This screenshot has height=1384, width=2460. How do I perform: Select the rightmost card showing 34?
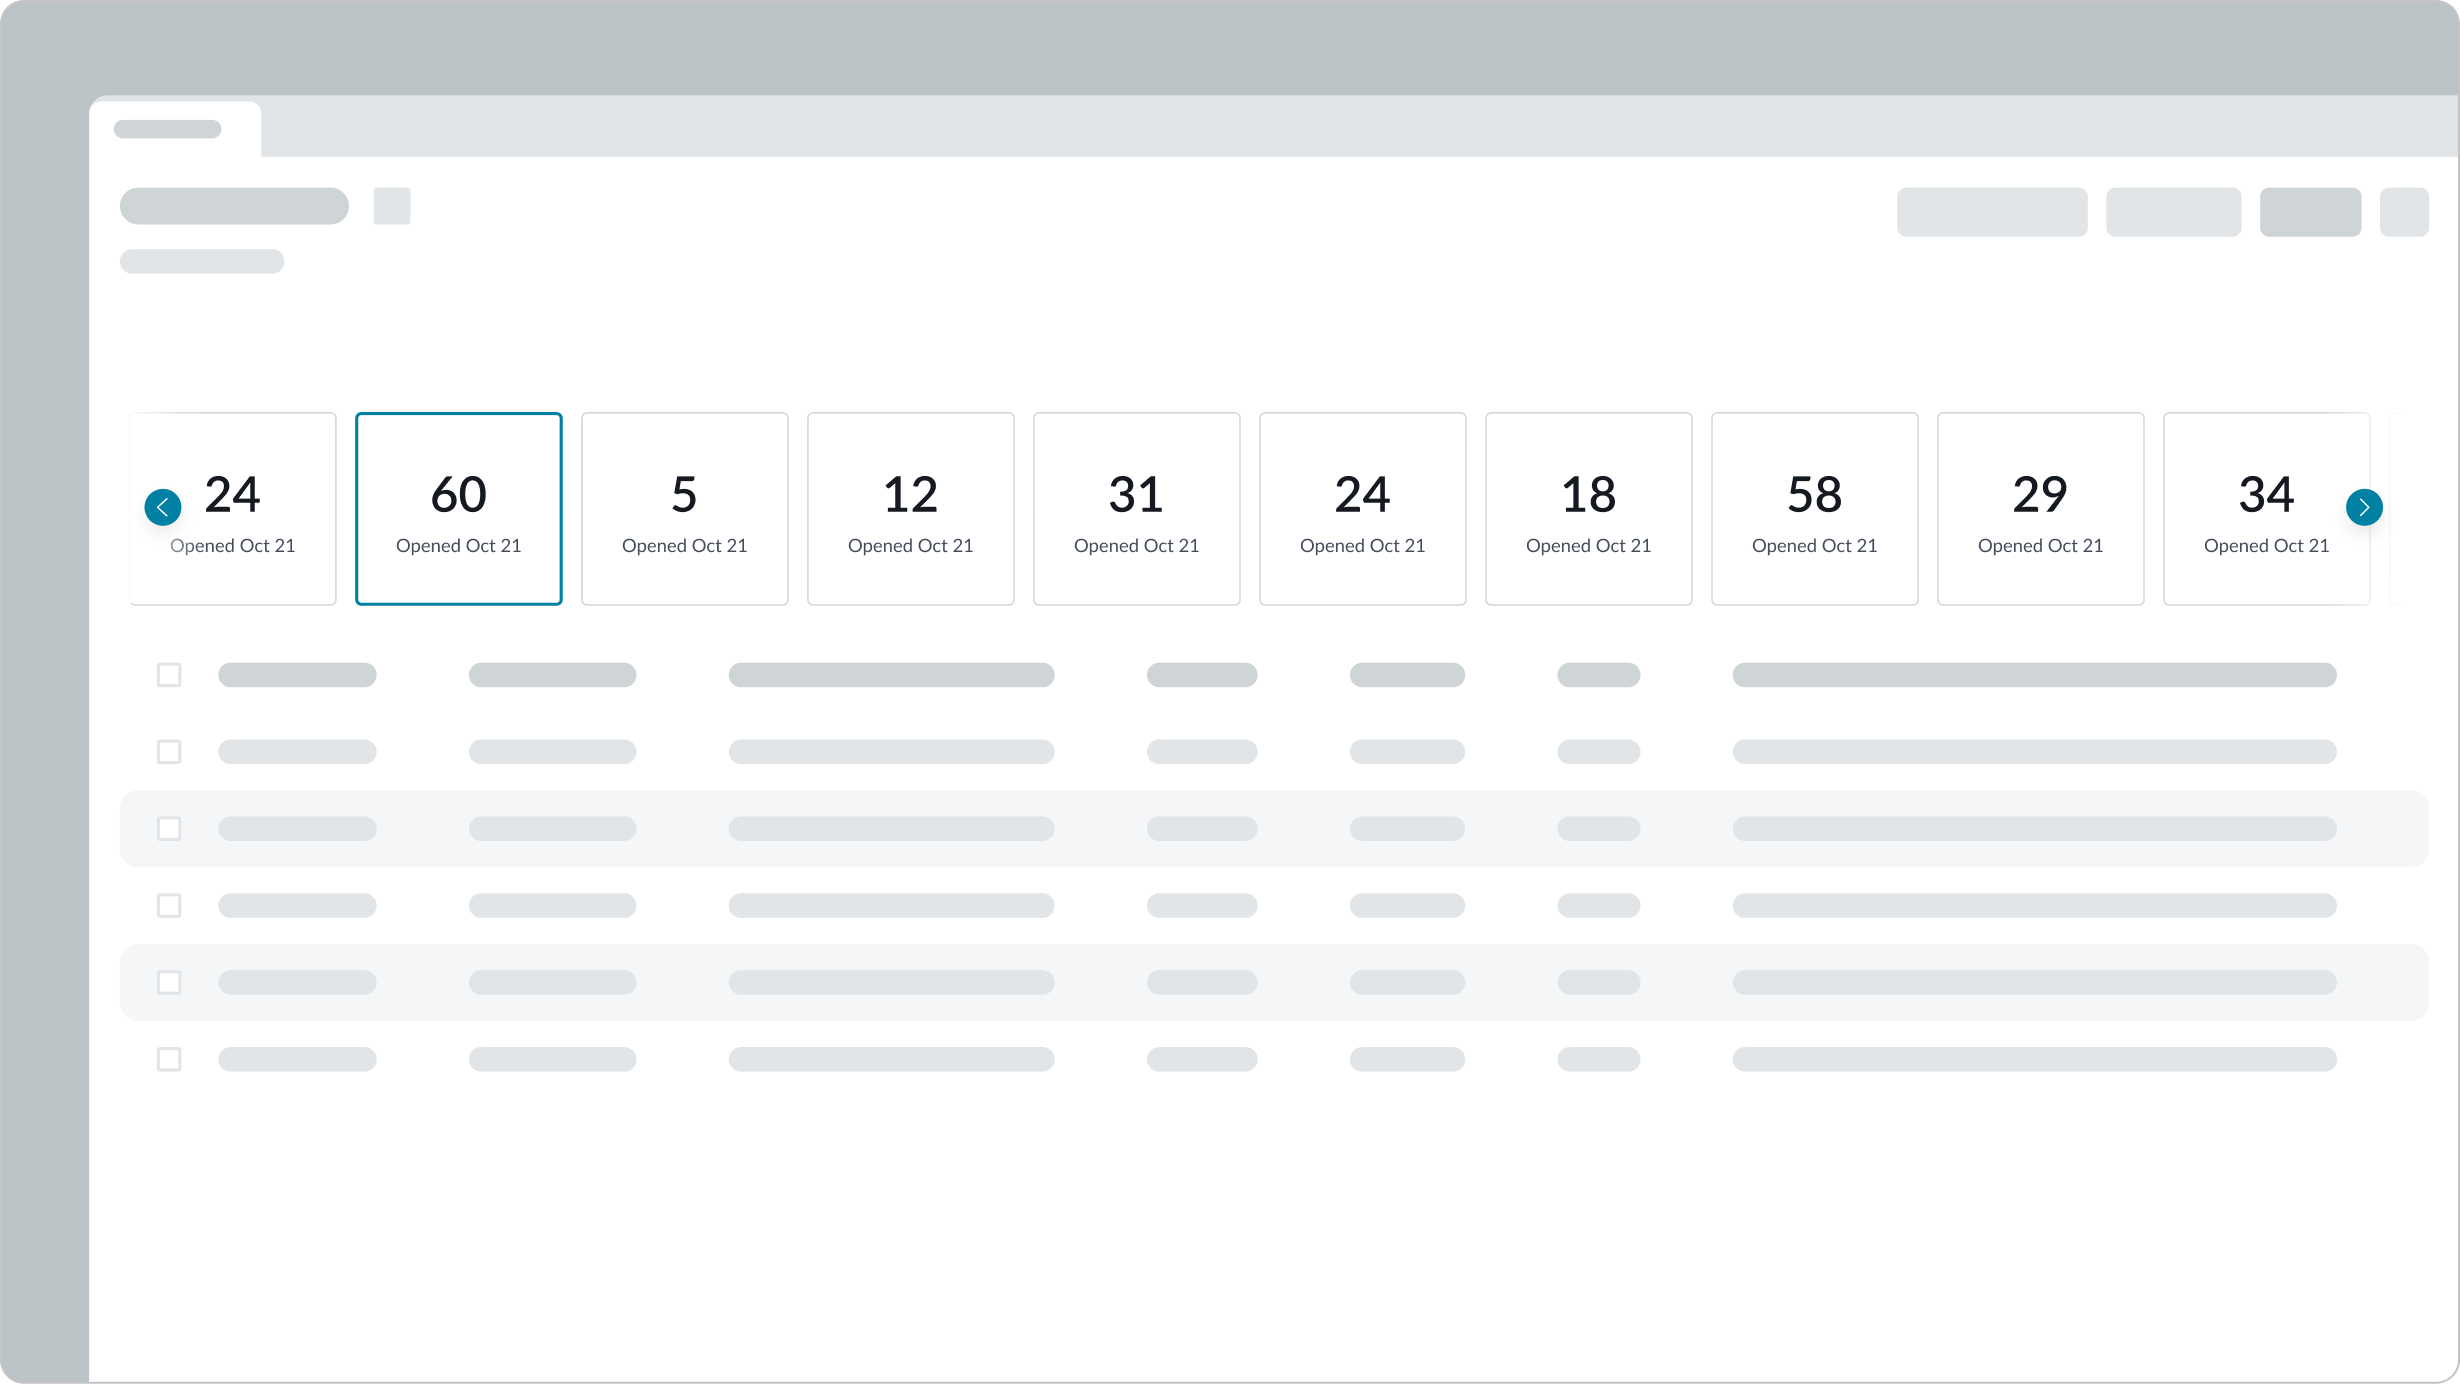click(x=2266, y=508)
